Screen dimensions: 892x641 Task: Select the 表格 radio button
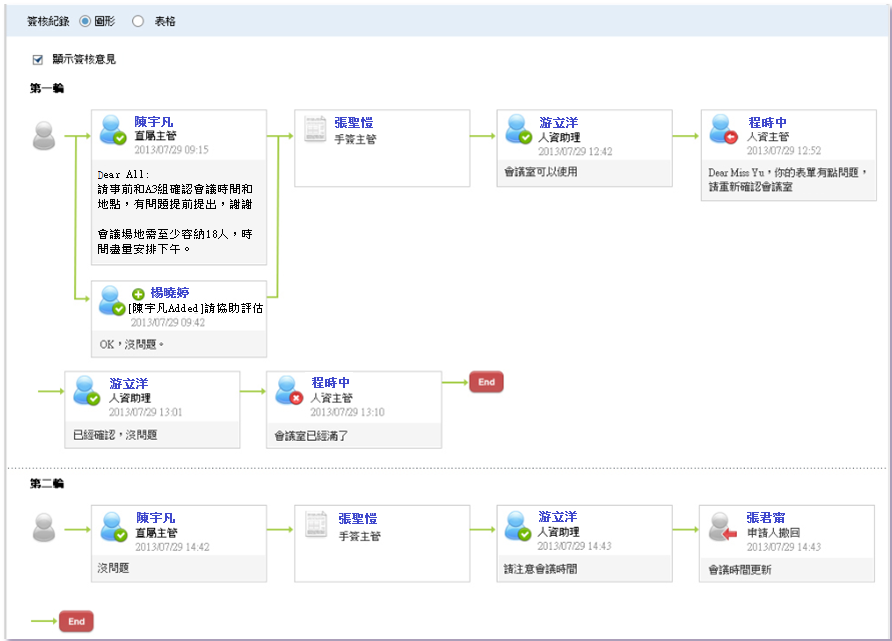click(138, 21)
